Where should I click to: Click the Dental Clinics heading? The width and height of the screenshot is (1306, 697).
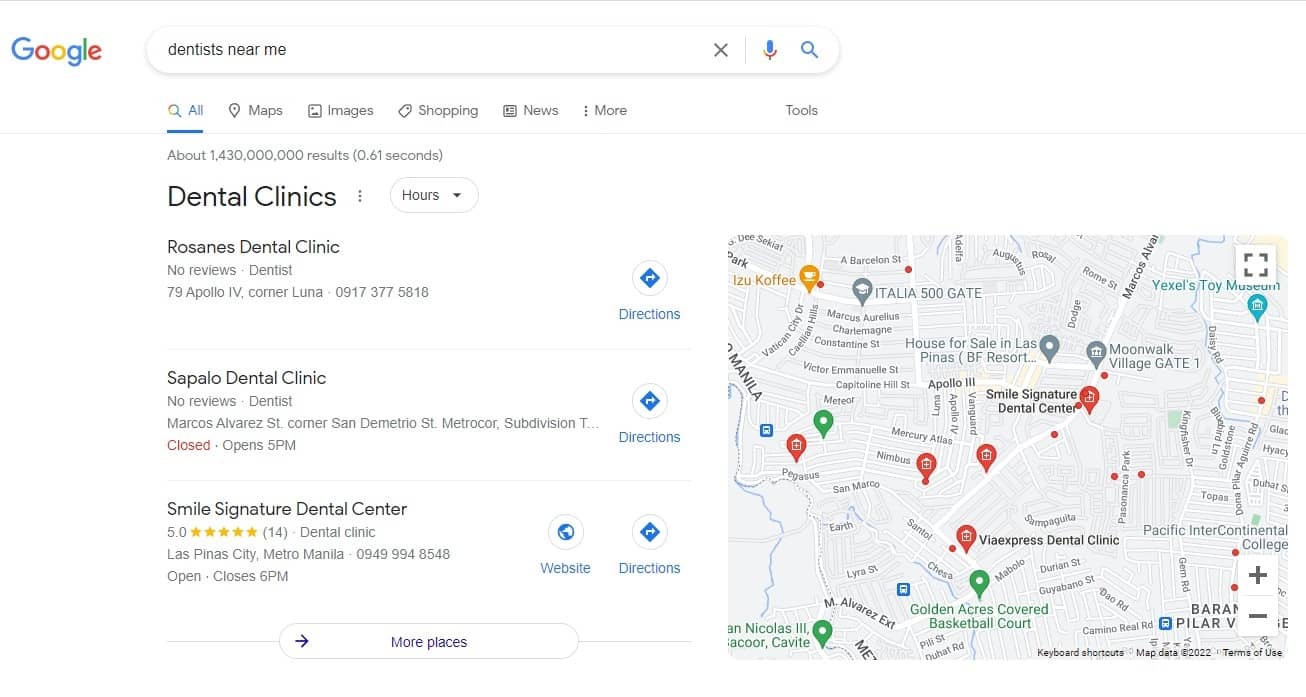252,196
